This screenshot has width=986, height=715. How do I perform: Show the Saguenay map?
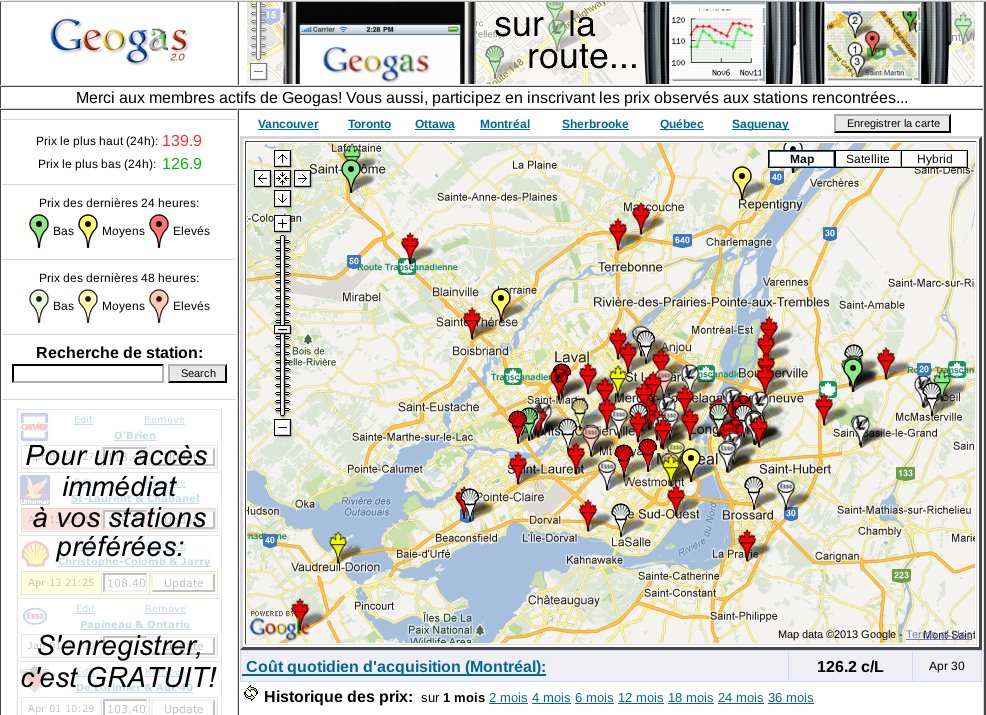(760, 124)
